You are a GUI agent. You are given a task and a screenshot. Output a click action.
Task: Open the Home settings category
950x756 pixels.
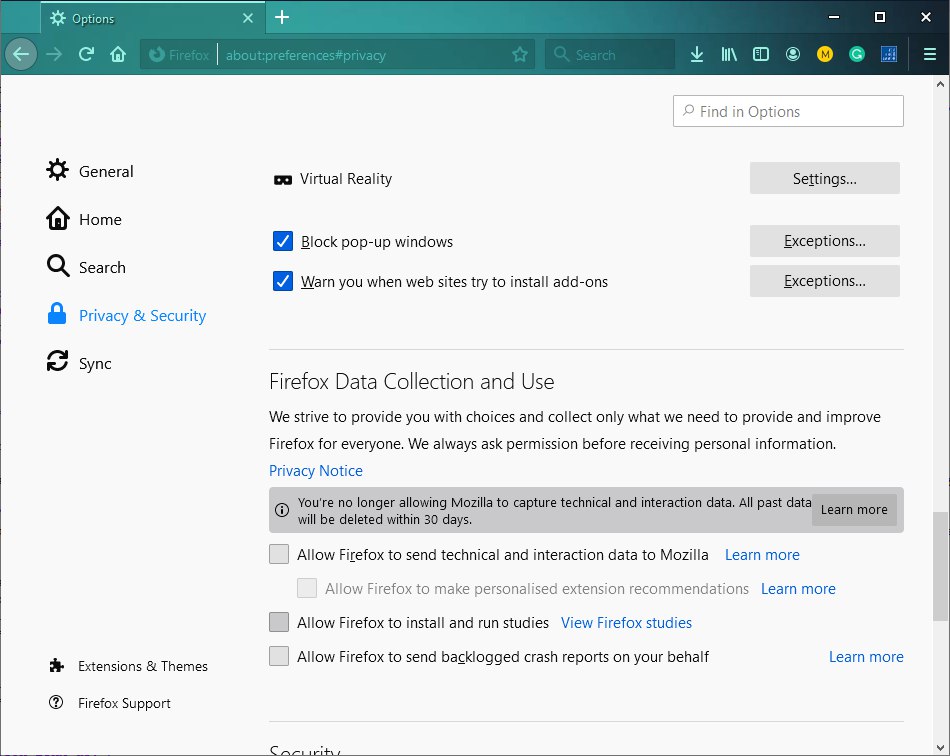pyautogui.click(x=84, y=219)
